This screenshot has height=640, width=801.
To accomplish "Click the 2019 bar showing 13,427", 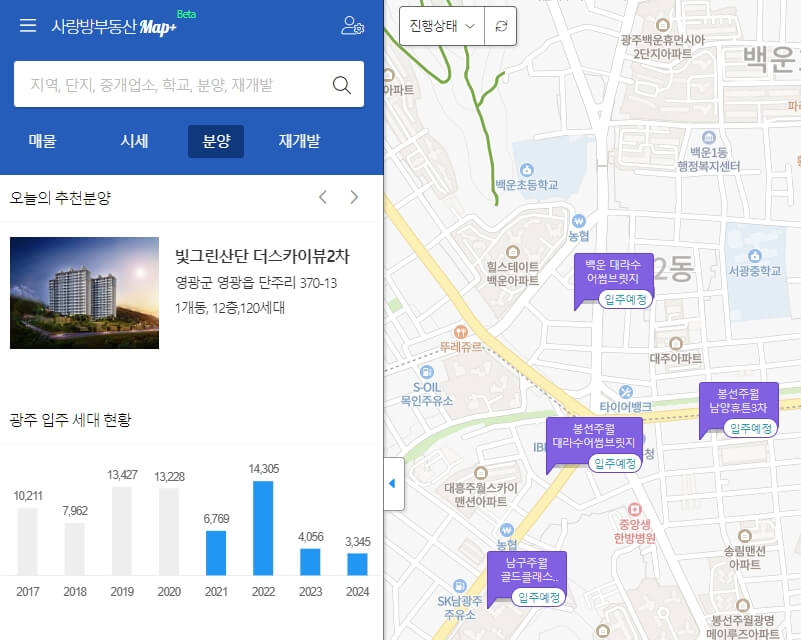I will coord(122,531).
